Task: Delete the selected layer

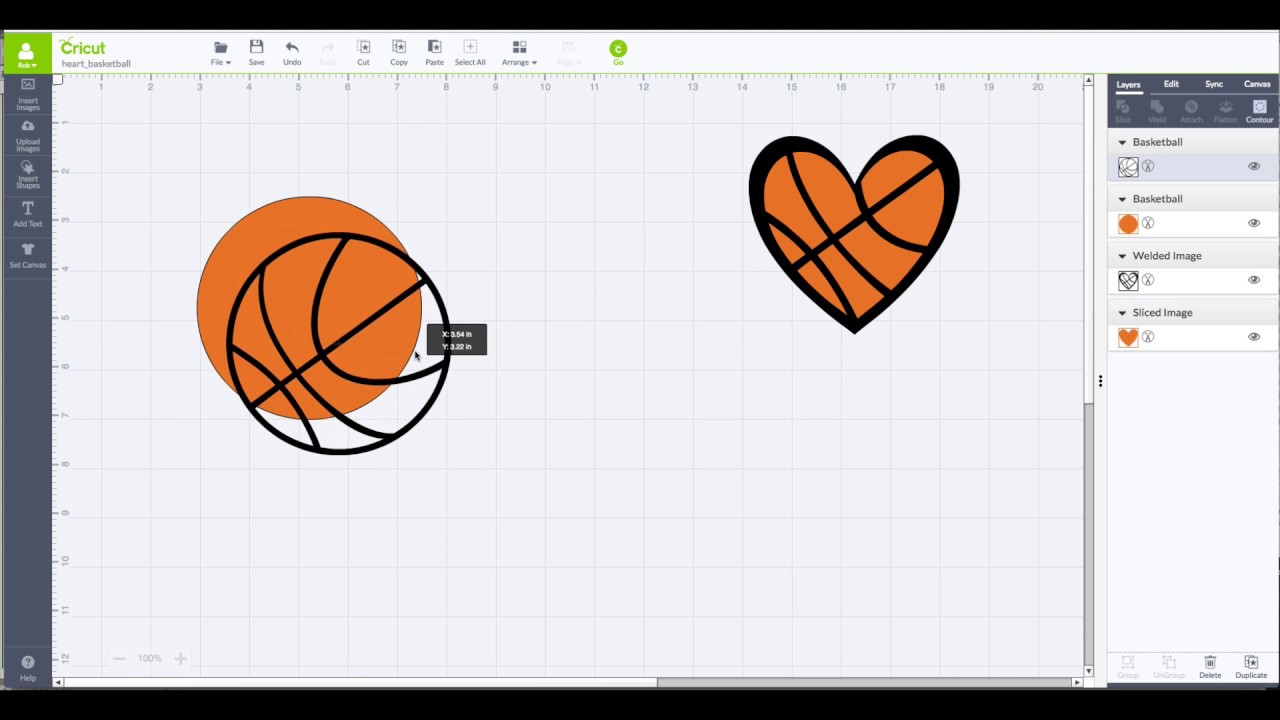Action: tap(1210, 667)
